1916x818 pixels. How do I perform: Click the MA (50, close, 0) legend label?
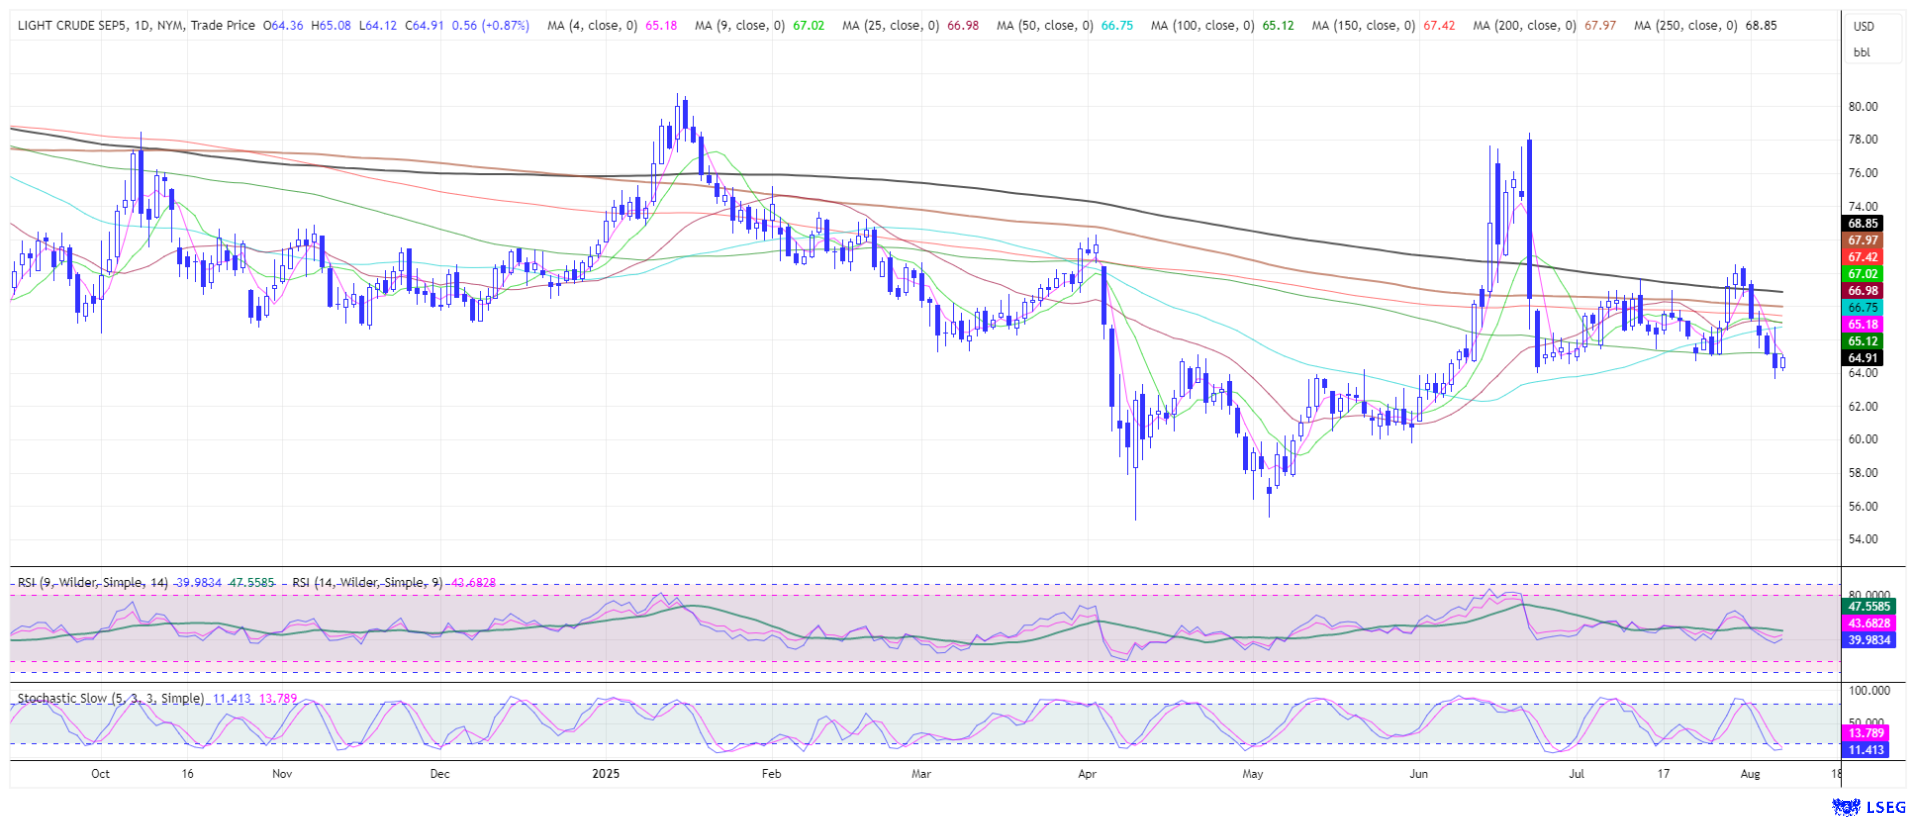[1045, 25]
